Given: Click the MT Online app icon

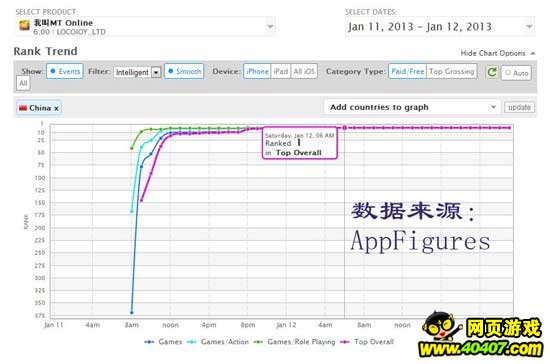Looking at the screenshot, I should [24, 25].
